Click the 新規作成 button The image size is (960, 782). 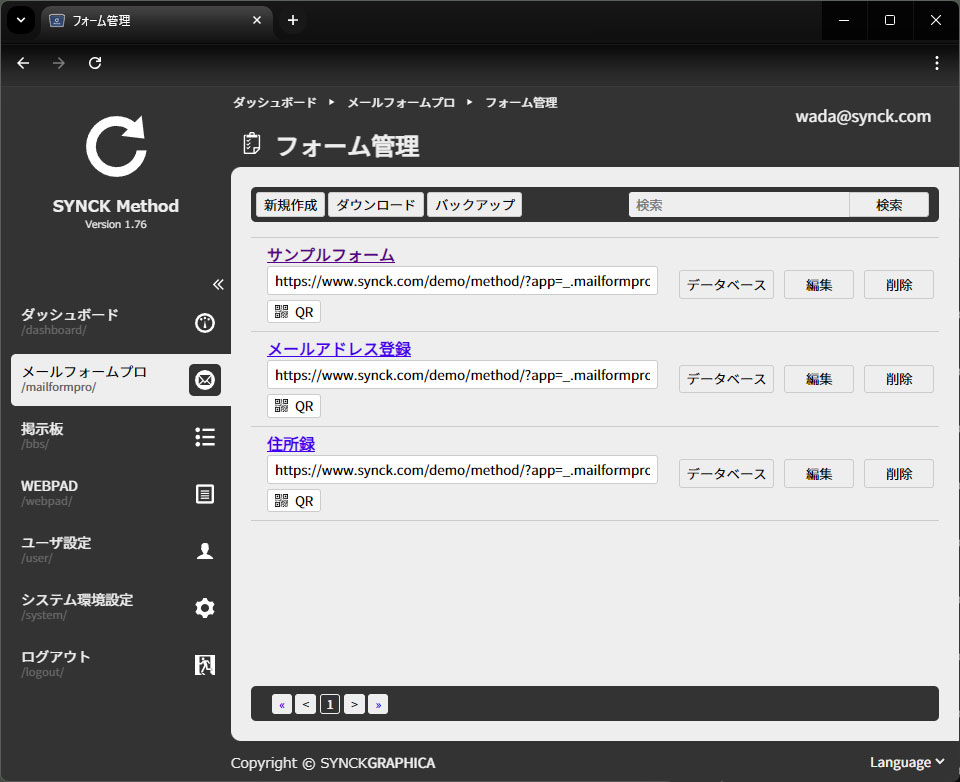click(290, 205)
